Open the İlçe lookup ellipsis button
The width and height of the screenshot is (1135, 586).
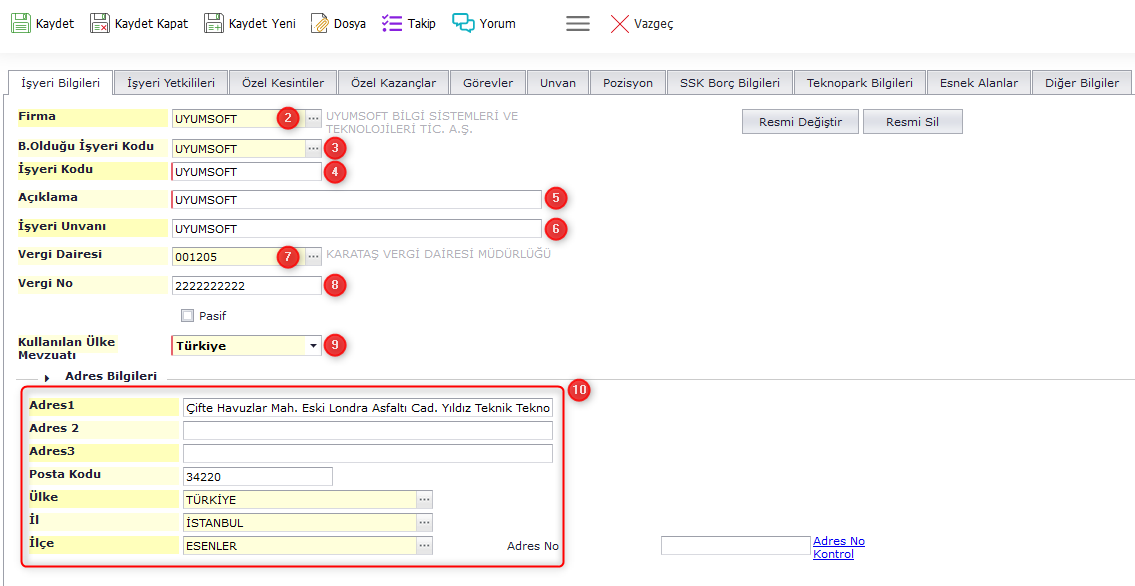coord(425,546)
